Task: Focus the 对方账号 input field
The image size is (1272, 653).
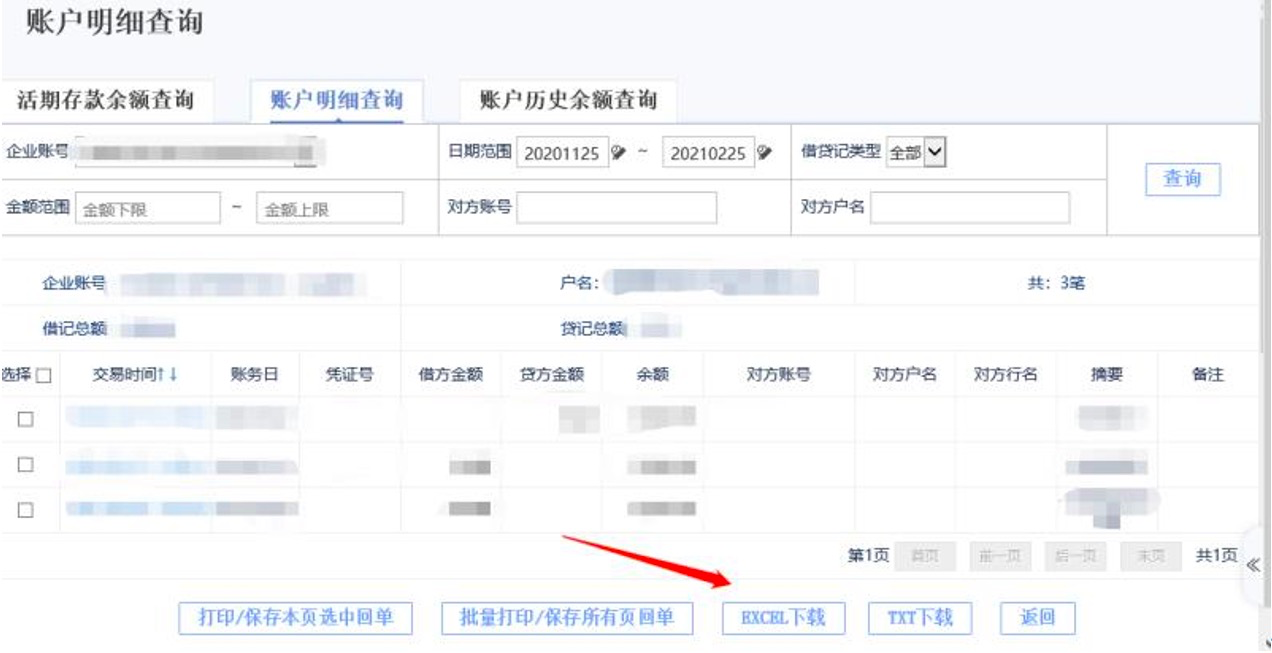Action: click(x=616, y=207)
